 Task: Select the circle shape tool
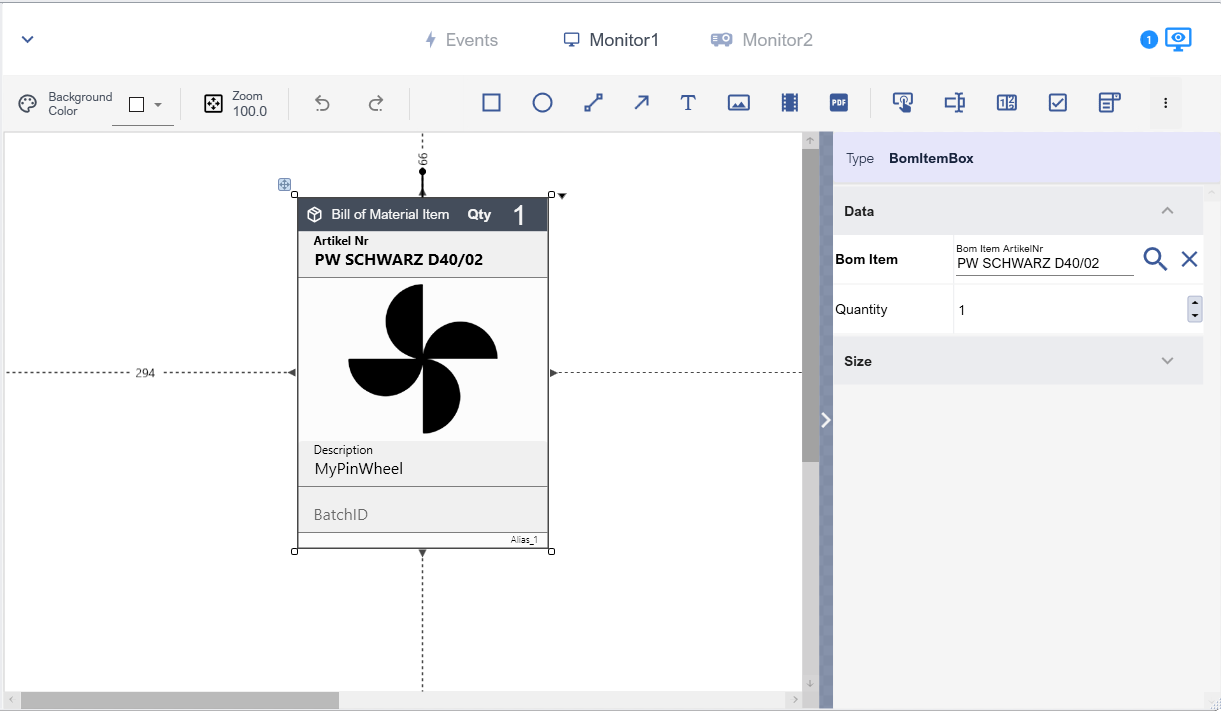[542, 103]
